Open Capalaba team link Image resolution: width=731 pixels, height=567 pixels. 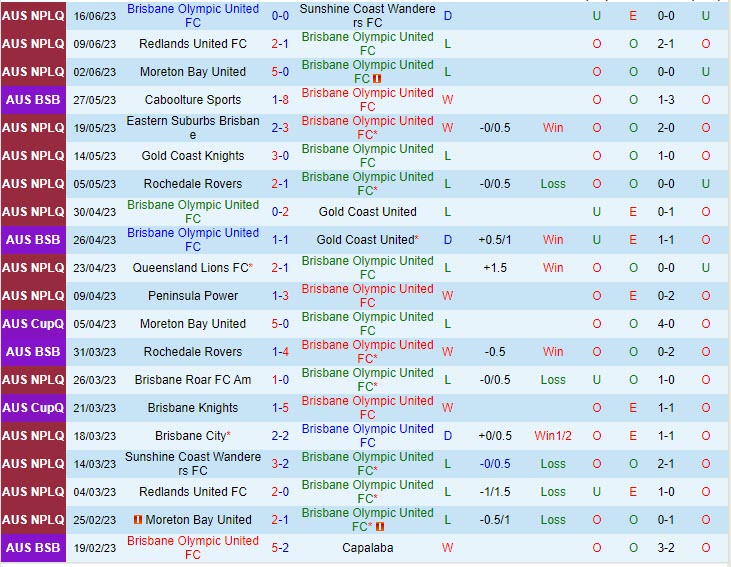pyautogui.click(x=367, y=547)
